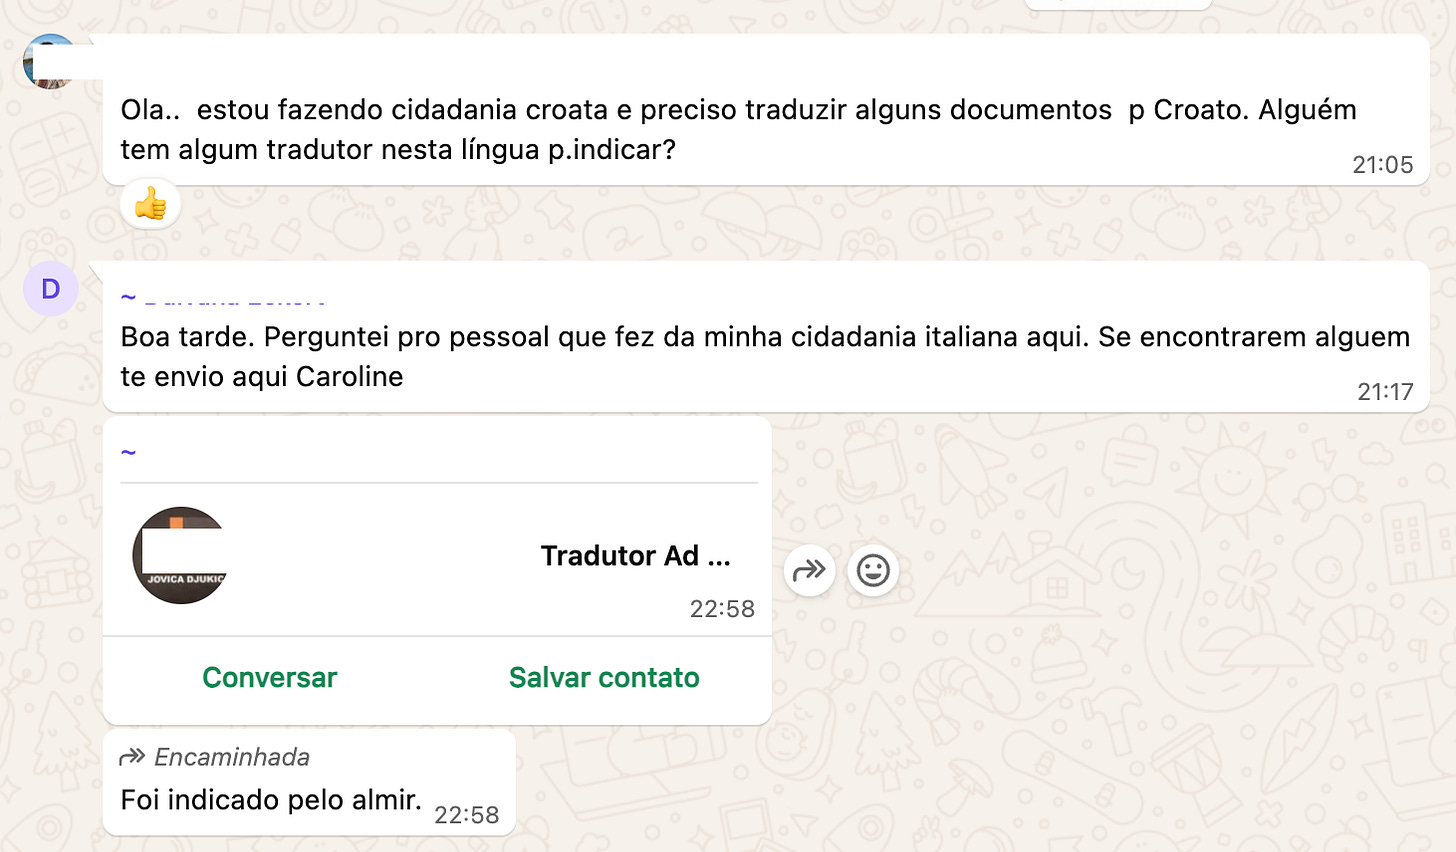This screenshot has height=852, width=1456.
Task: Click the Encaminhada forwarded arrow icon
Action: click(132, 758)
